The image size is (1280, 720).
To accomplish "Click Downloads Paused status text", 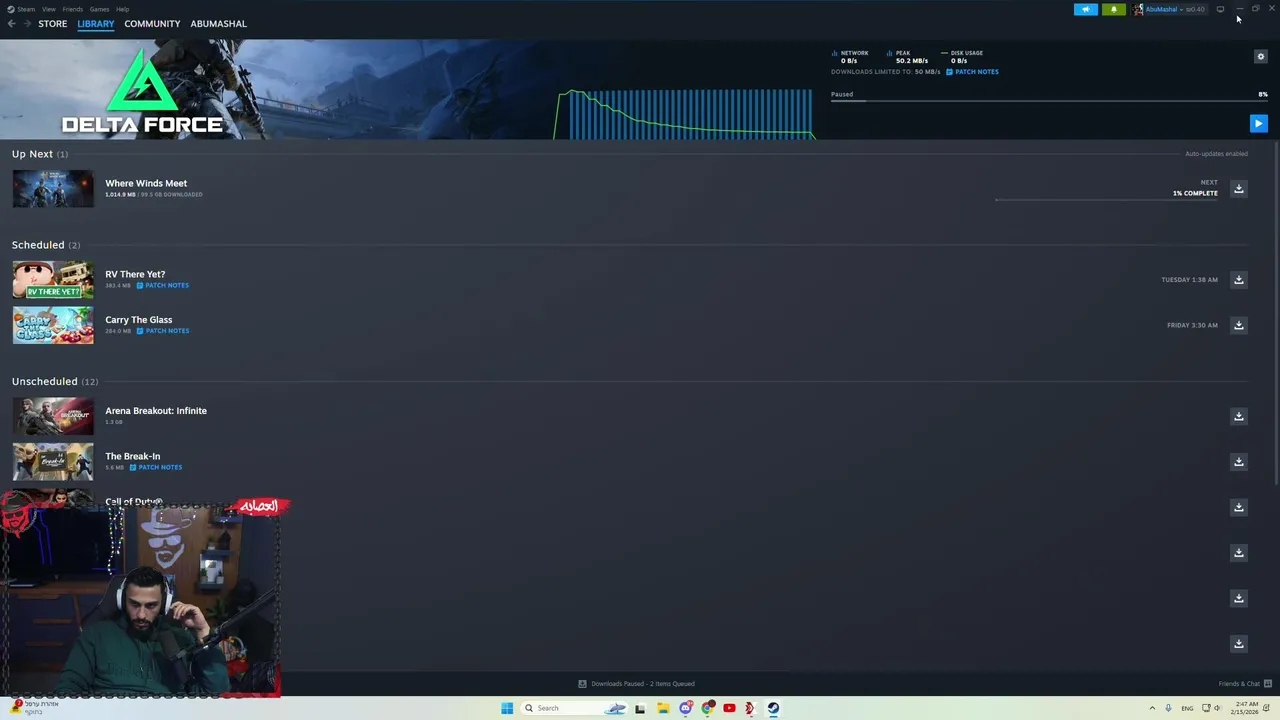I will tap(643, 684).
